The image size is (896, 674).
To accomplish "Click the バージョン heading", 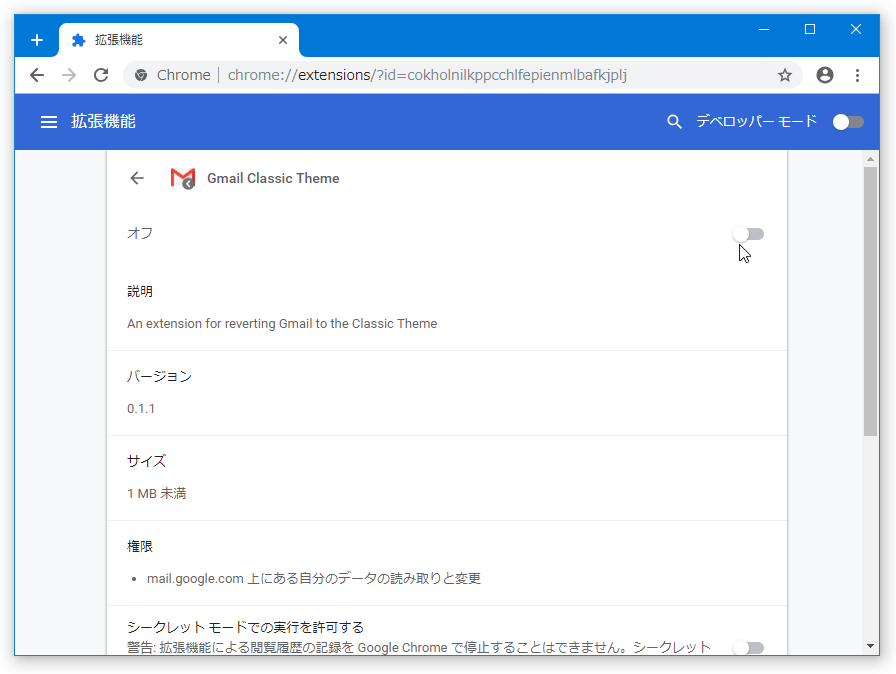I will (159, 376).
